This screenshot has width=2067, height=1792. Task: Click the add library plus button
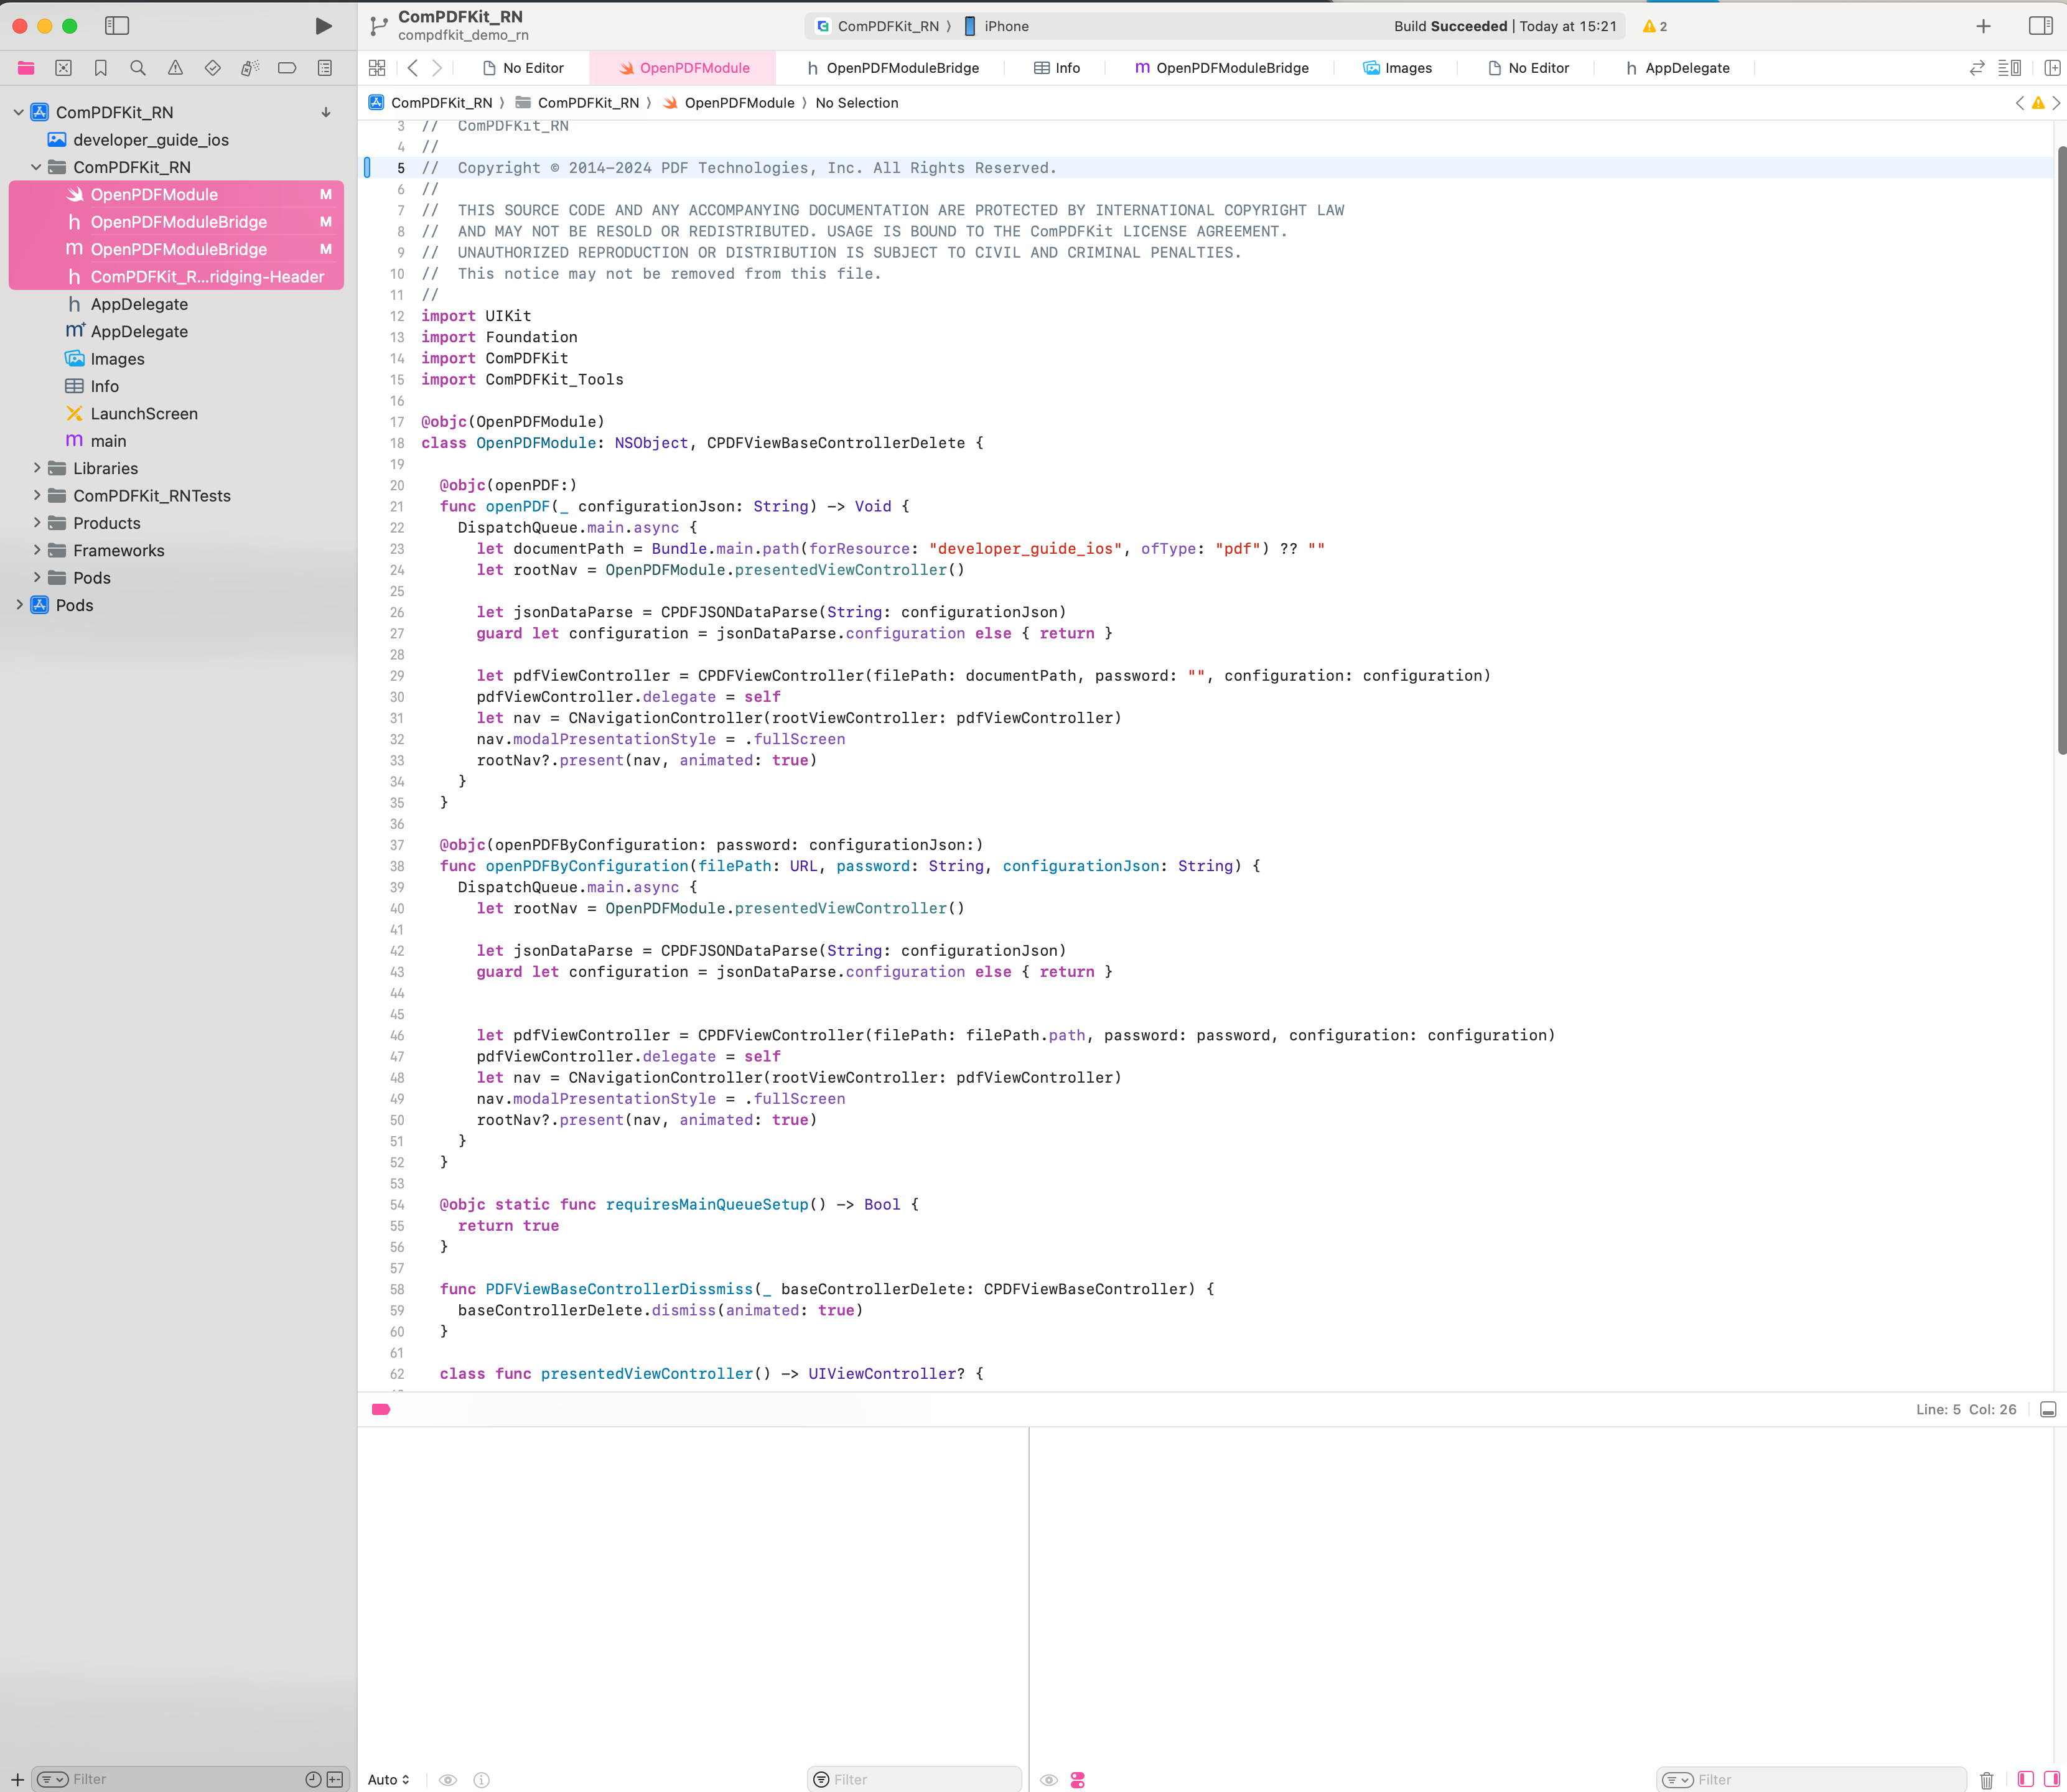coord(1984,26)
